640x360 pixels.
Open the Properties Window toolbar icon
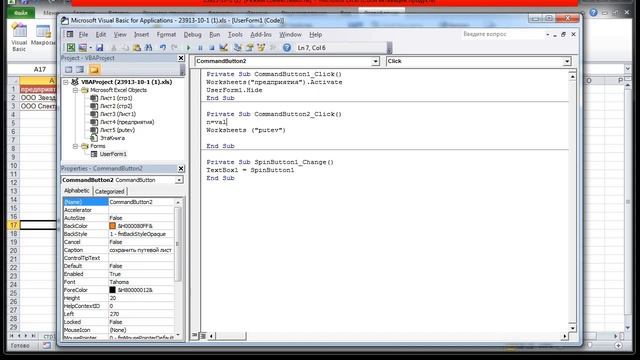(x=249, y=48)
